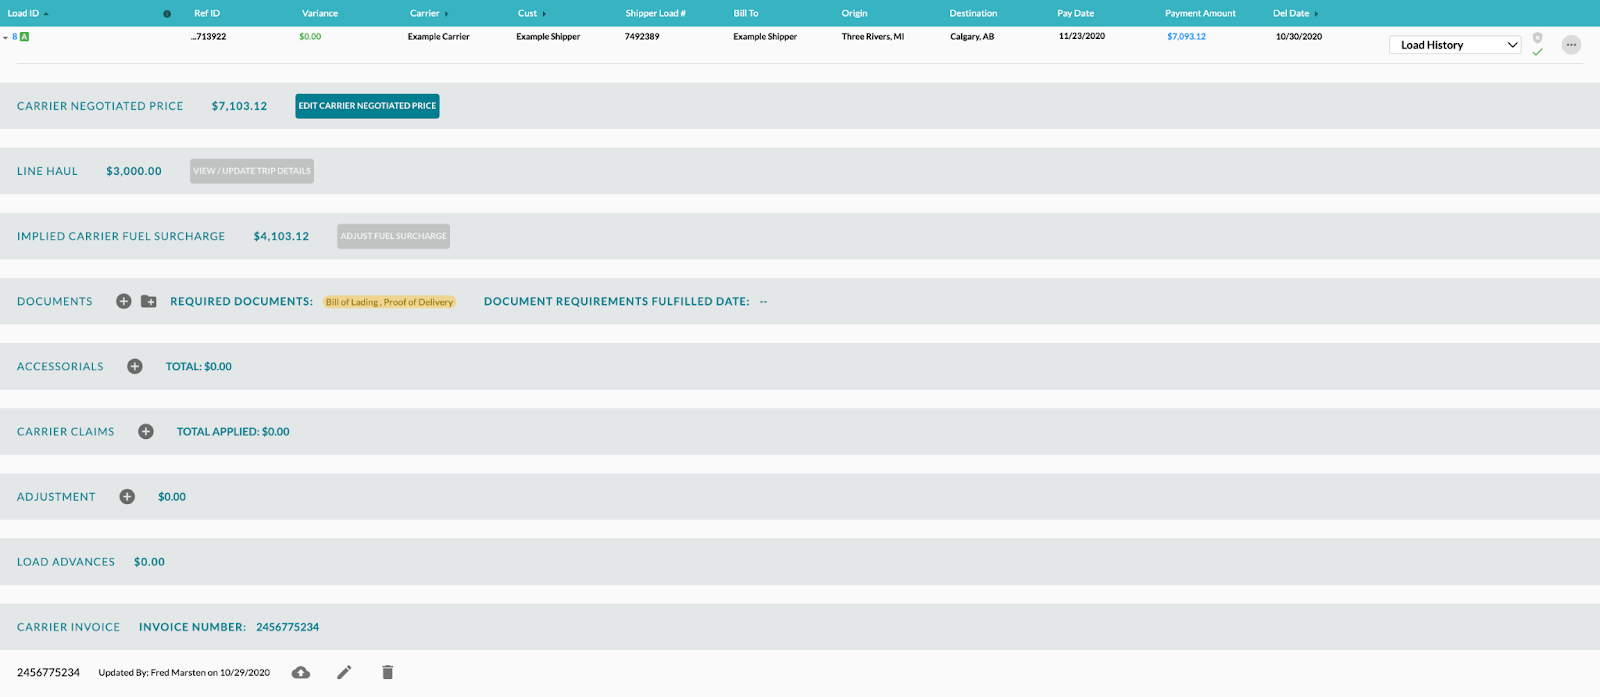The width and height of the screenshot is (1600, 697).
Task: Click the View / Update Trip Details button
Action: click(x=252, y=171)
